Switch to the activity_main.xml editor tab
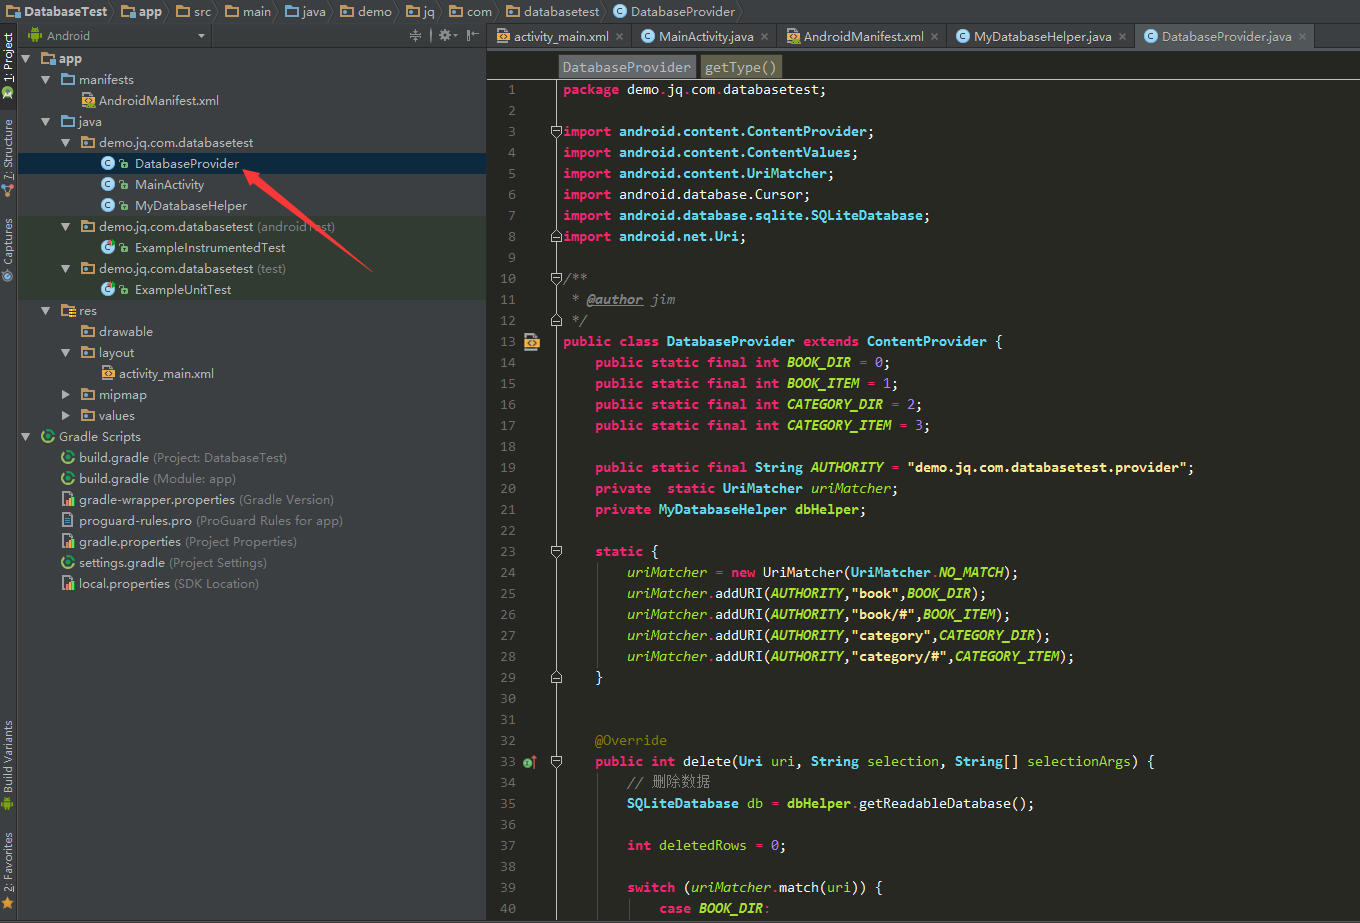The width and height of the screenshot is (1360, 923). click(560, 36)
